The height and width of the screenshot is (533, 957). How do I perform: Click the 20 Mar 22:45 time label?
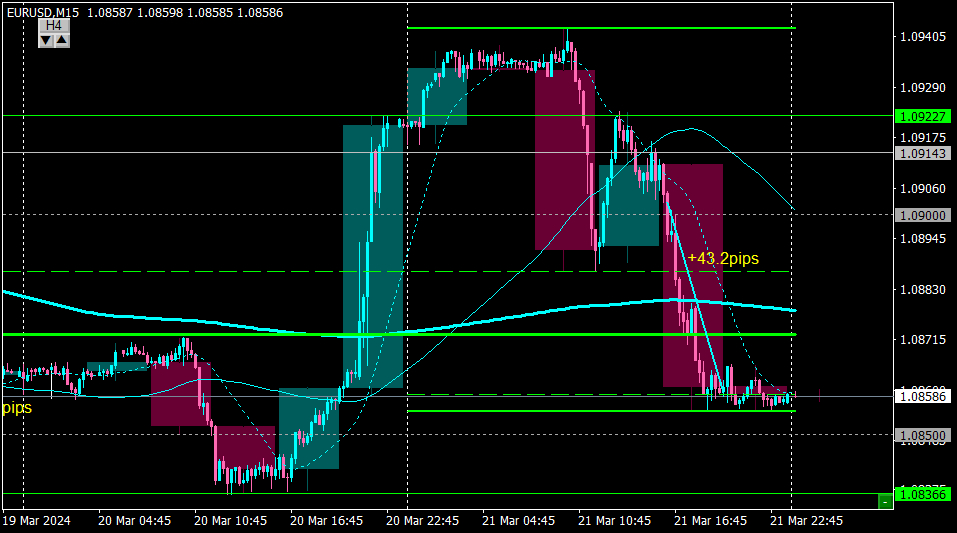coord(422,521)
